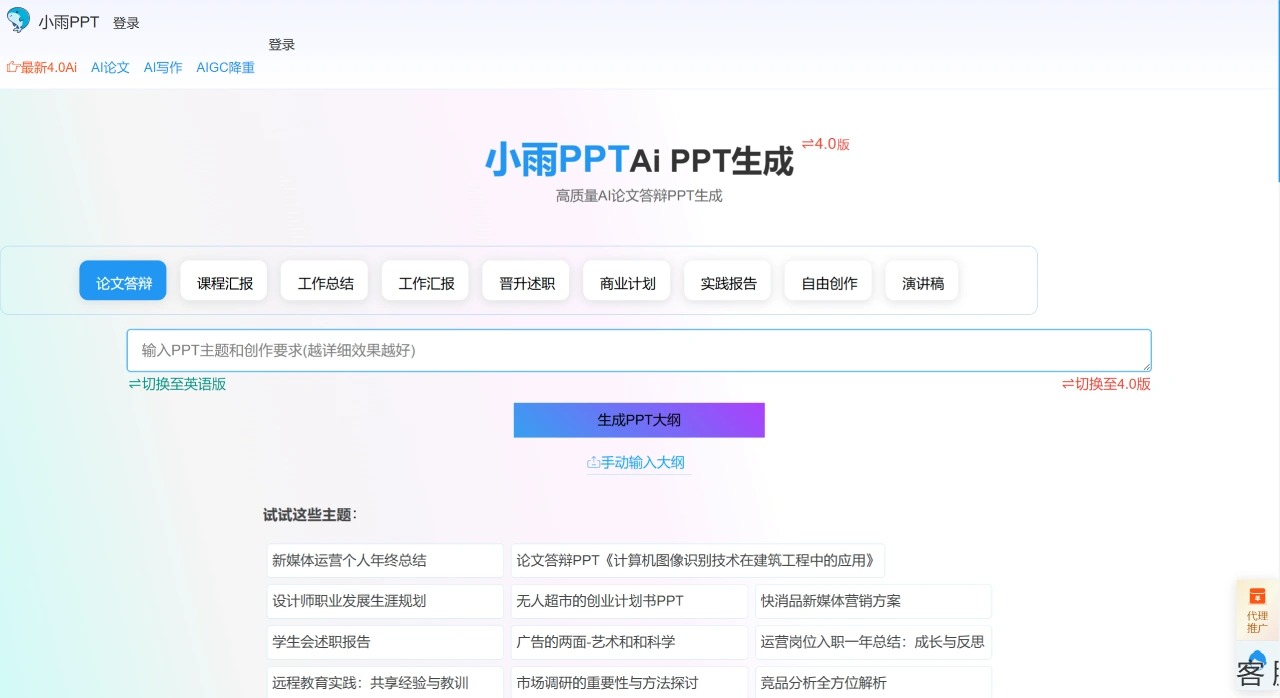Click the AI写作 nav link
This screenshot has height=698, width=1280.
[162, 68]
